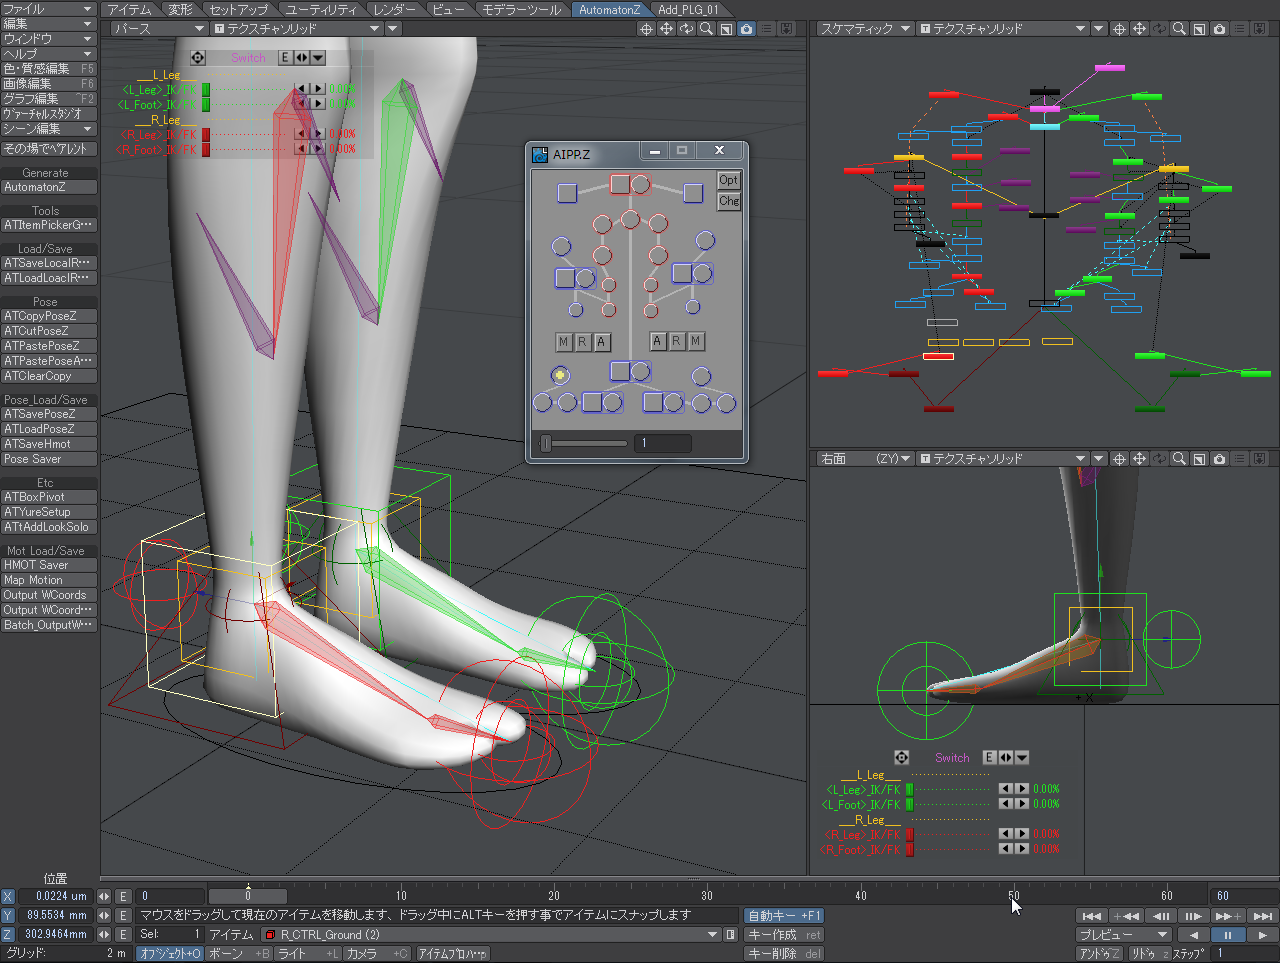The width and height of the screenshot is (1280, 963).
Task: Toggle the X axis position lock button
Action: click(x=8, y=897)
